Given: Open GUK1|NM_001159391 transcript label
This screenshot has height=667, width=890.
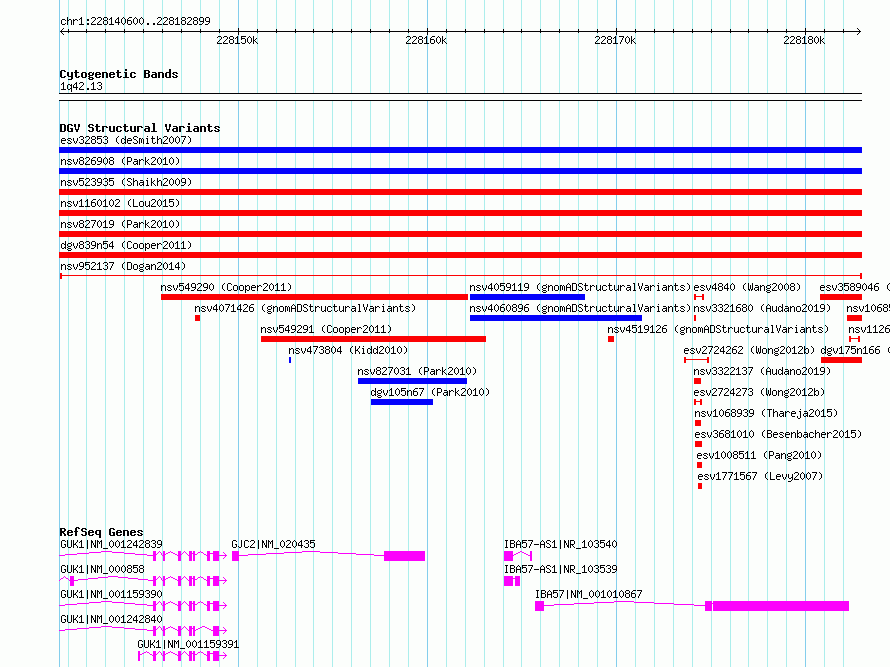Looking at the screenshot, I should [x=188, y=644].
